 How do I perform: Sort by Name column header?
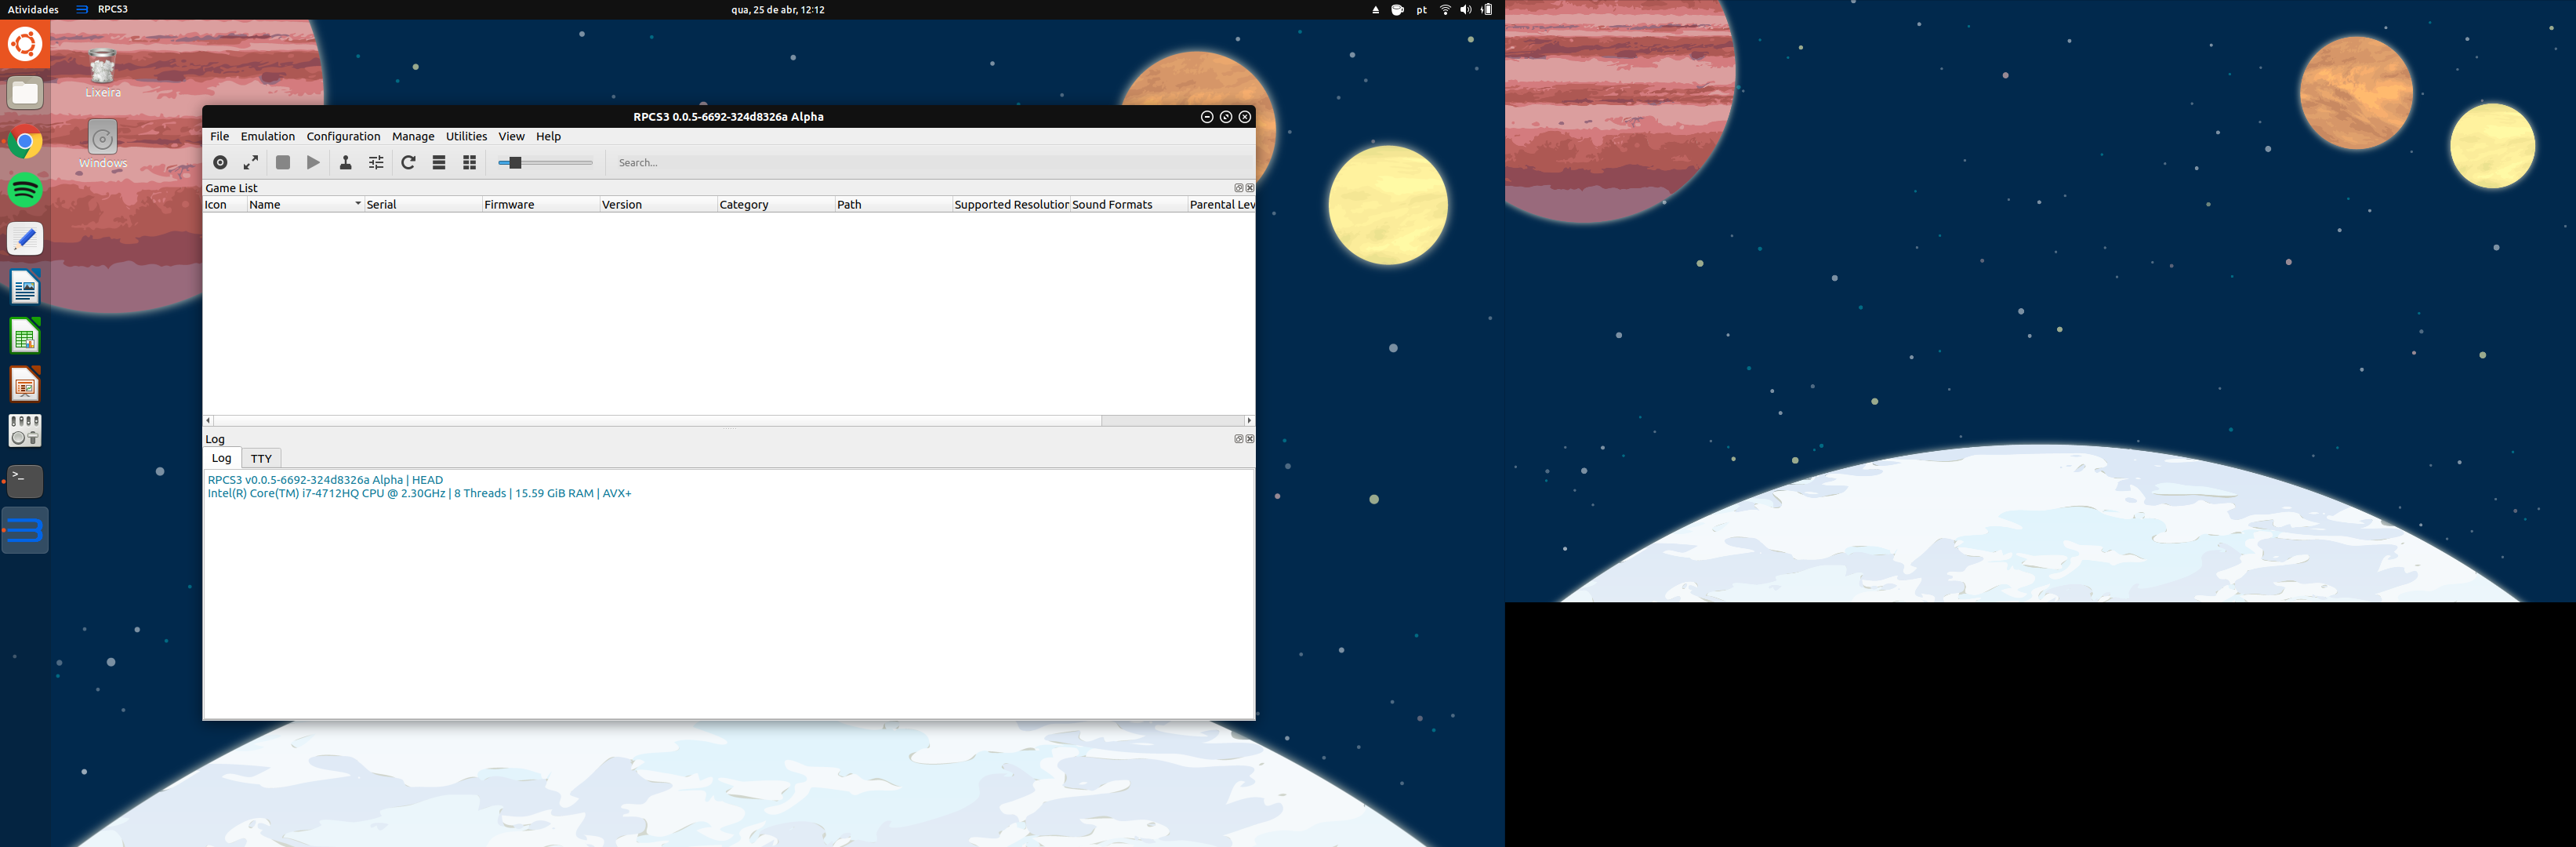tap(300, 205)
